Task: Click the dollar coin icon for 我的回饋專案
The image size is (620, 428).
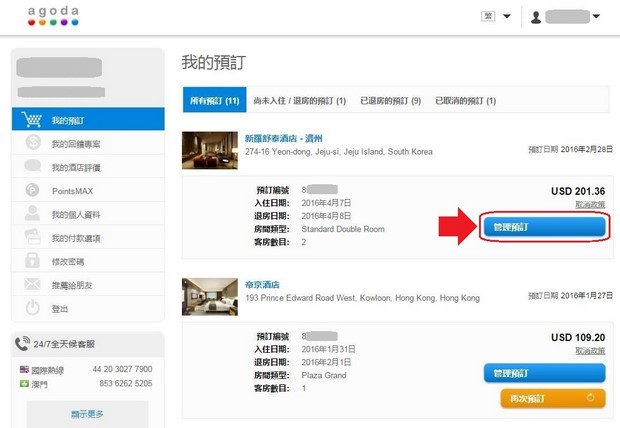Action: (33, 142)
